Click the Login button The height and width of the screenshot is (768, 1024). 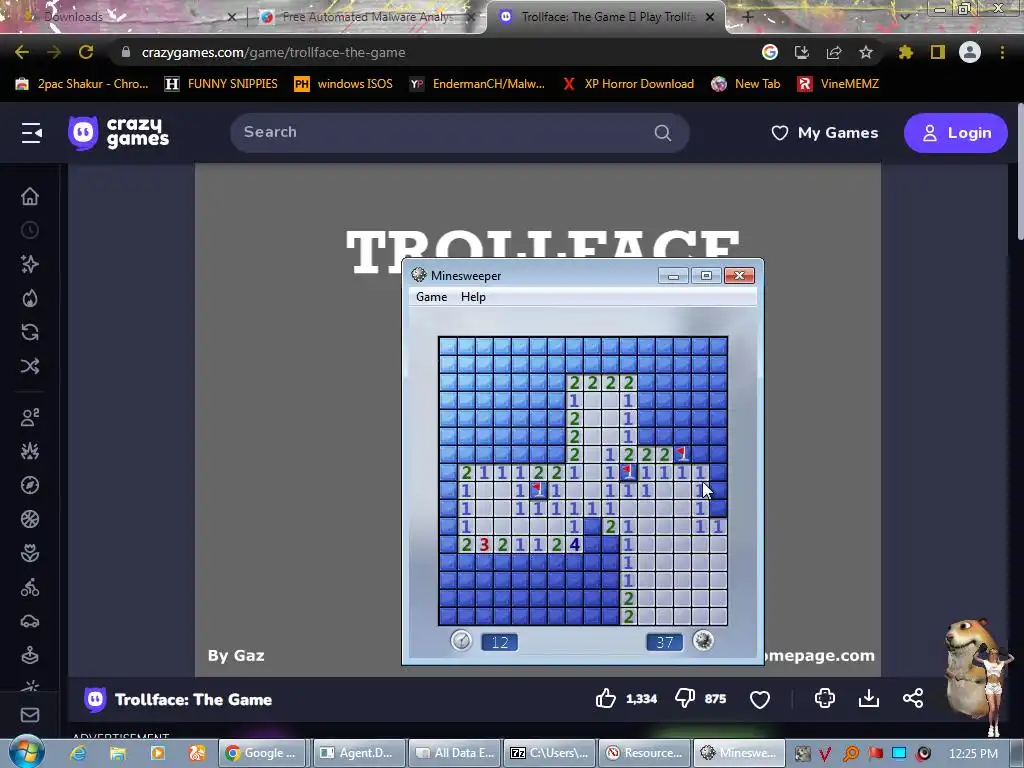[x=955, y=133]
